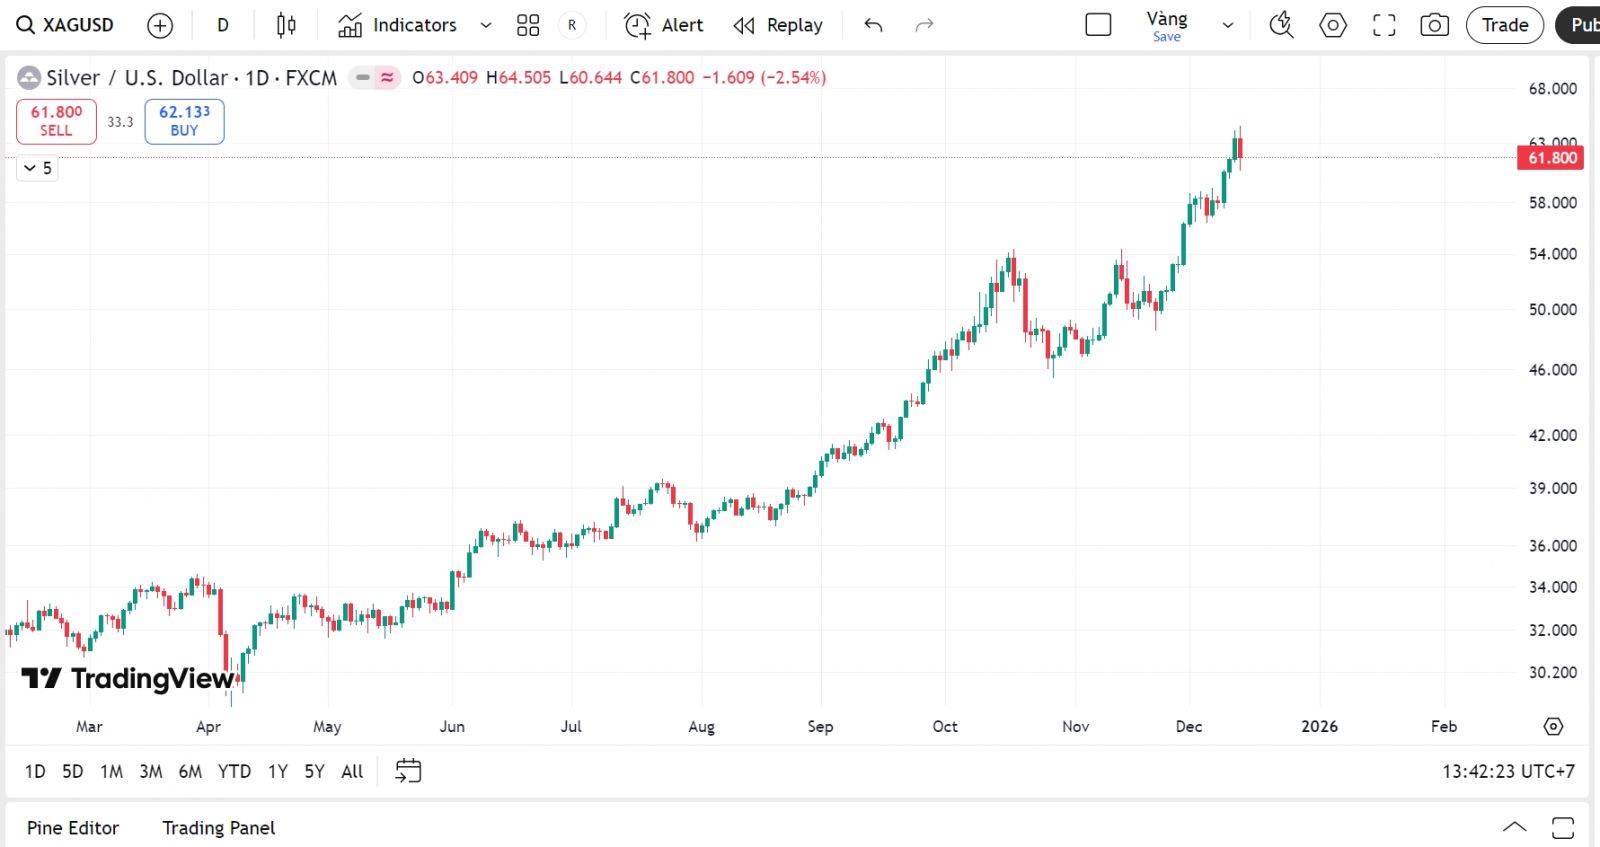Click the 61.800 SELL button
The height and width of the screenshot is (847, 1600).
56,121
